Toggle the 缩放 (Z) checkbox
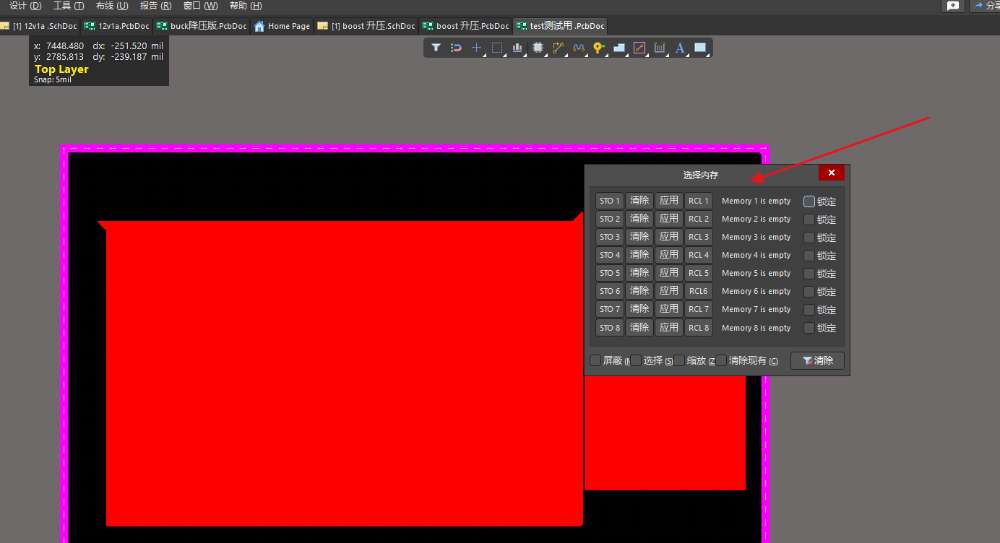The height and width of the screenshot is (543, 1000). (679, 361)
